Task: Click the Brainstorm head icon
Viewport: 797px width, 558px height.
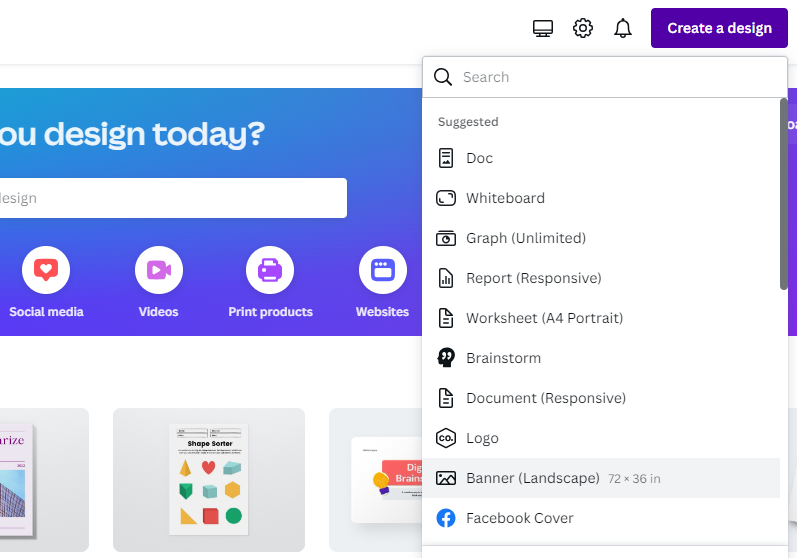Action: 446,358
